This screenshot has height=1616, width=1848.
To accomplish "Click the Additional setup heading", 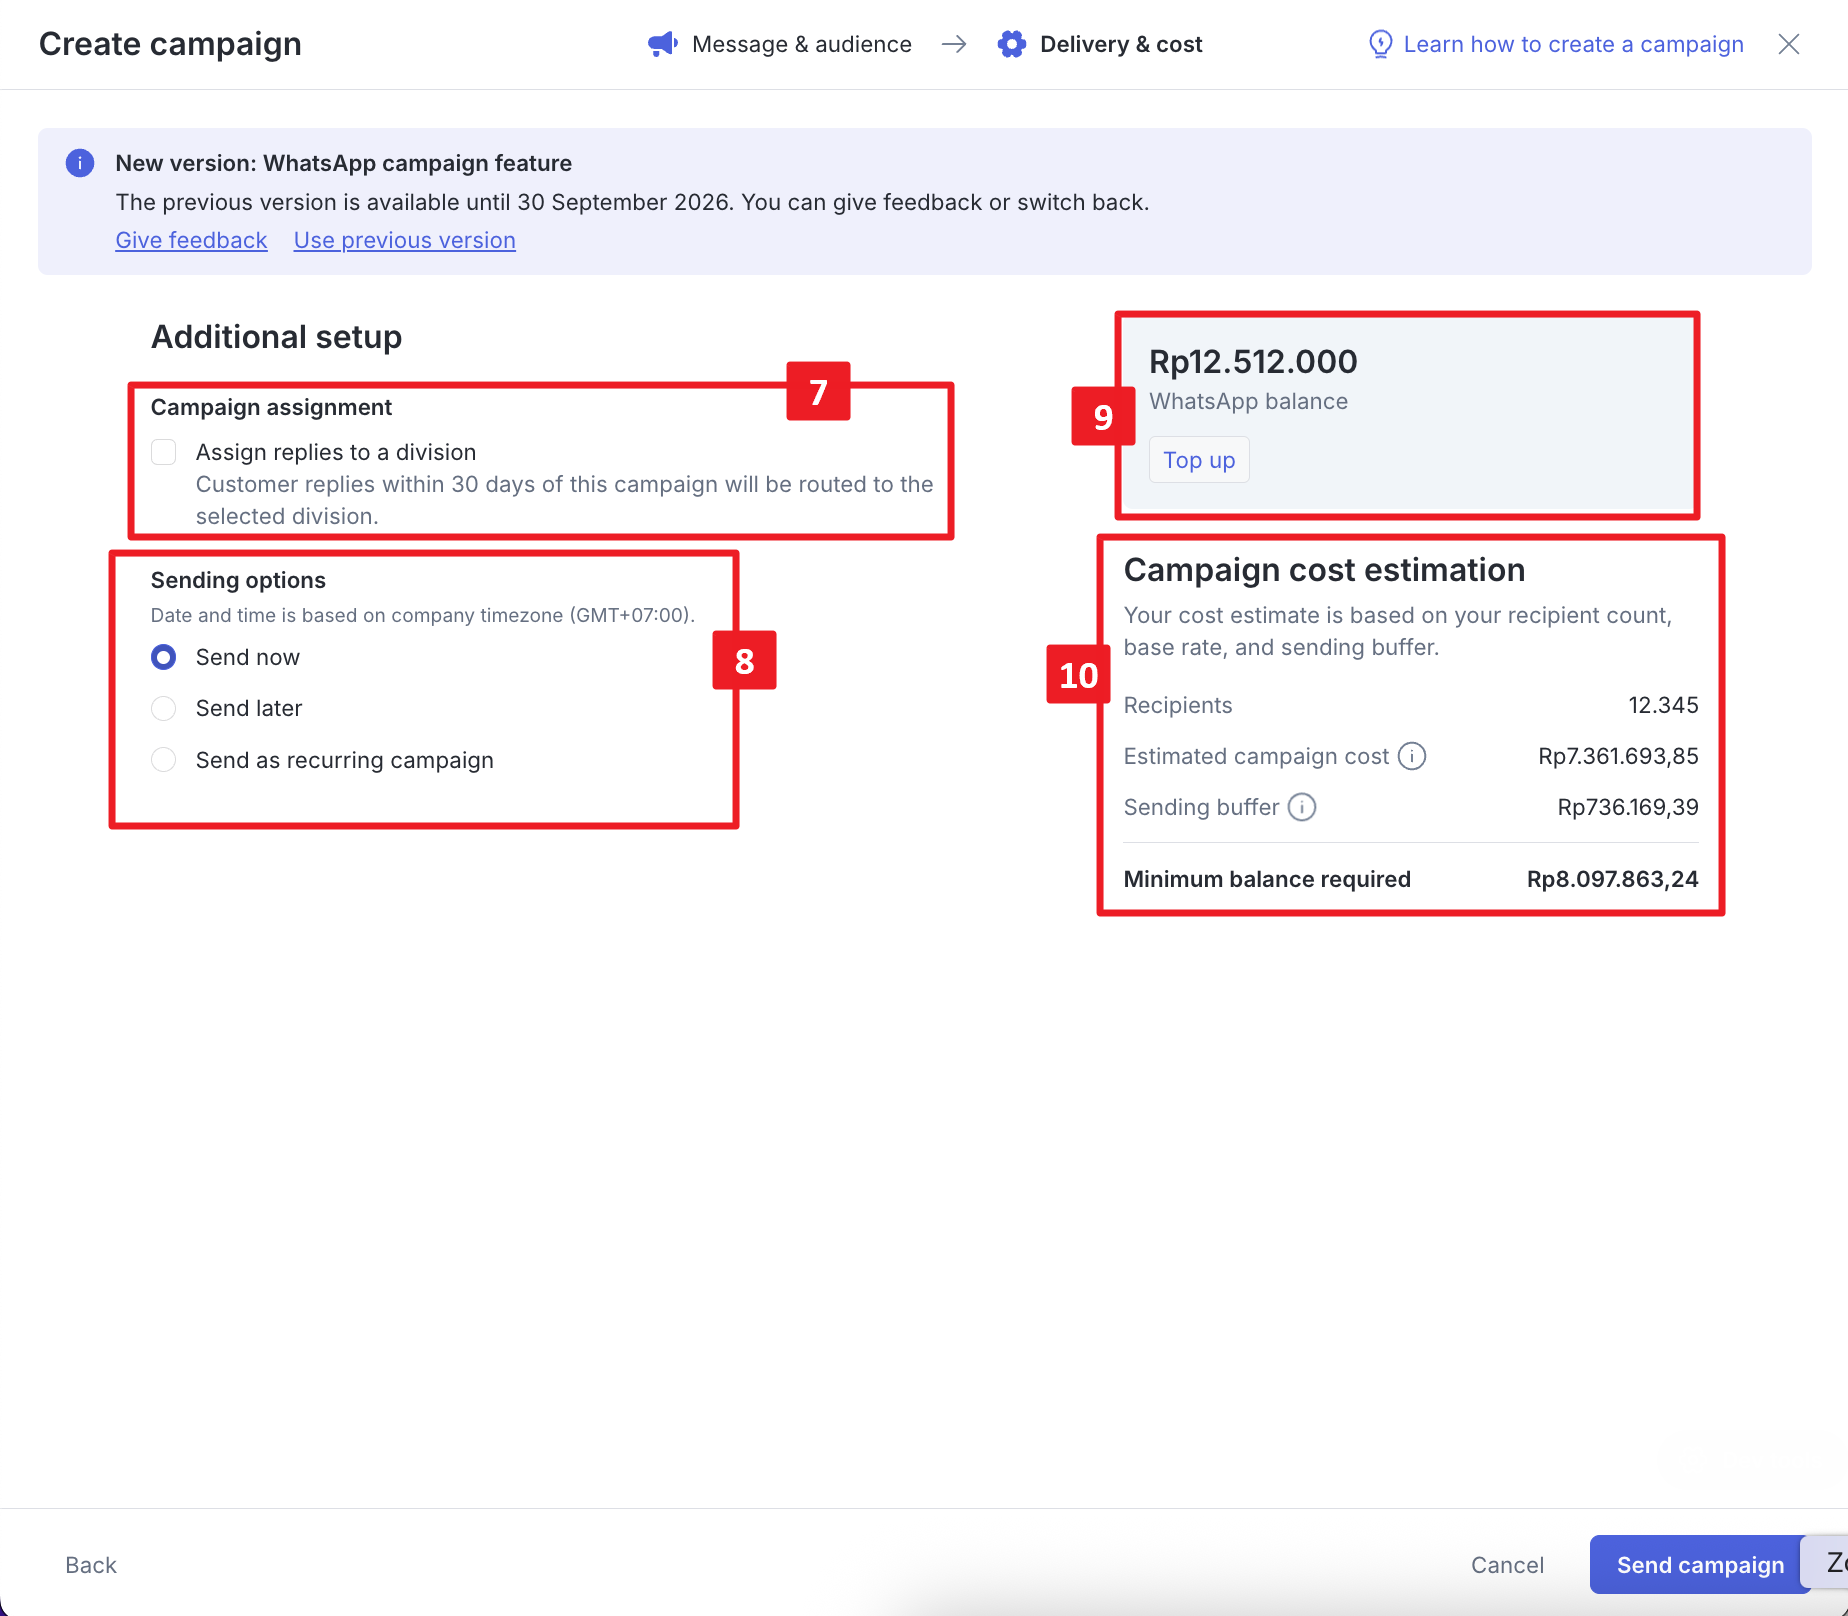I will tap(276, 337).
